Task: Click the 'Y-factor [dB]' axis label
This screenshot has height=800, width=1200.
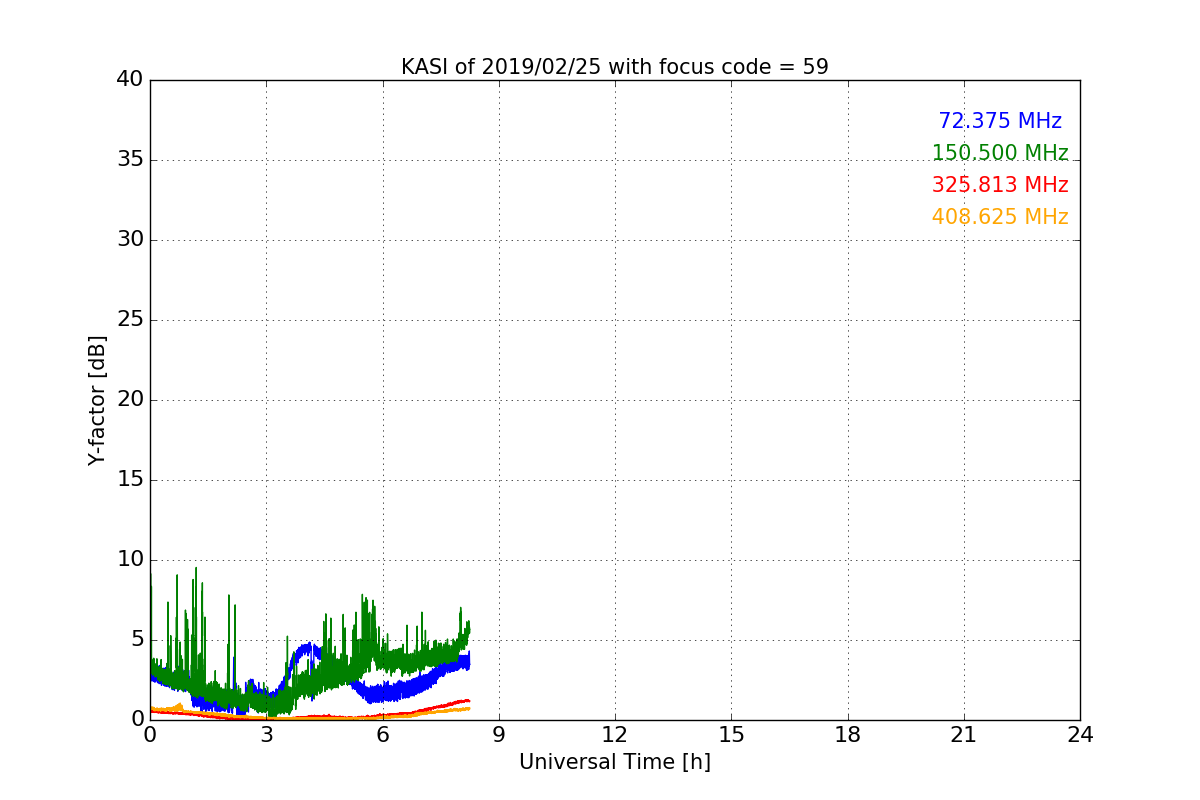Action: point(97,400)
